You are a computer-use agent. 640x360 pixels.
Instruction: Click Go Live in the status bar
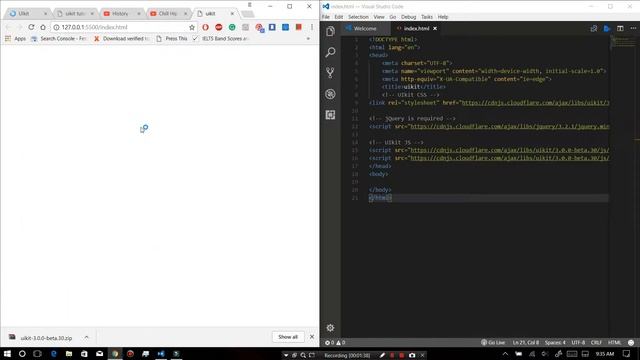pyautogui.click(x=493, y=342)
